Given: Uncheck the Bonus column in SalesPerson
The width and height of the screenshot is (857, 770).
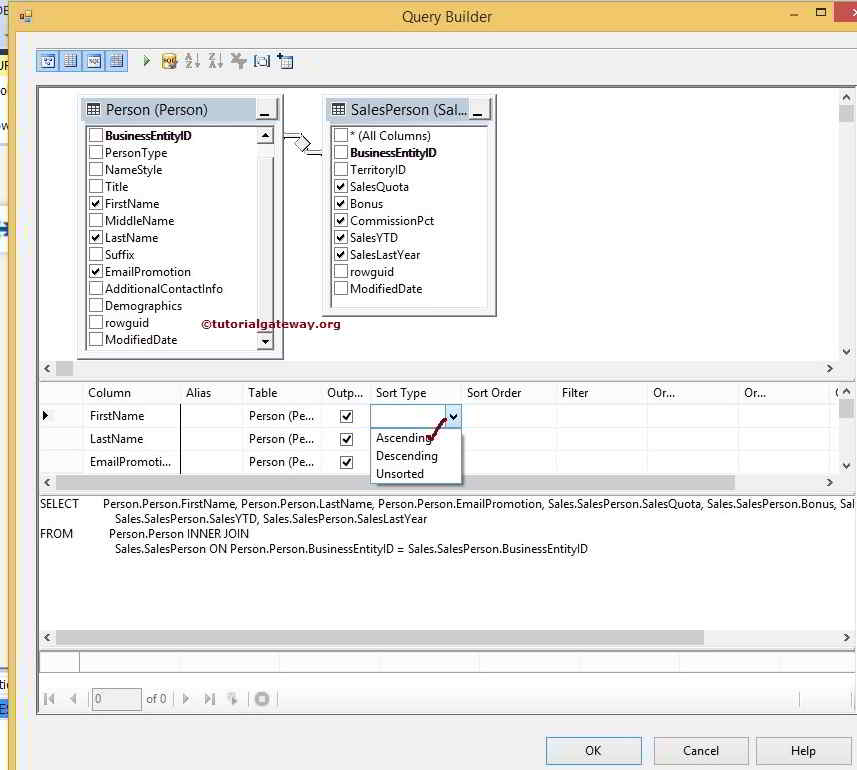Looking at the screenshot, I should point(340,203).
